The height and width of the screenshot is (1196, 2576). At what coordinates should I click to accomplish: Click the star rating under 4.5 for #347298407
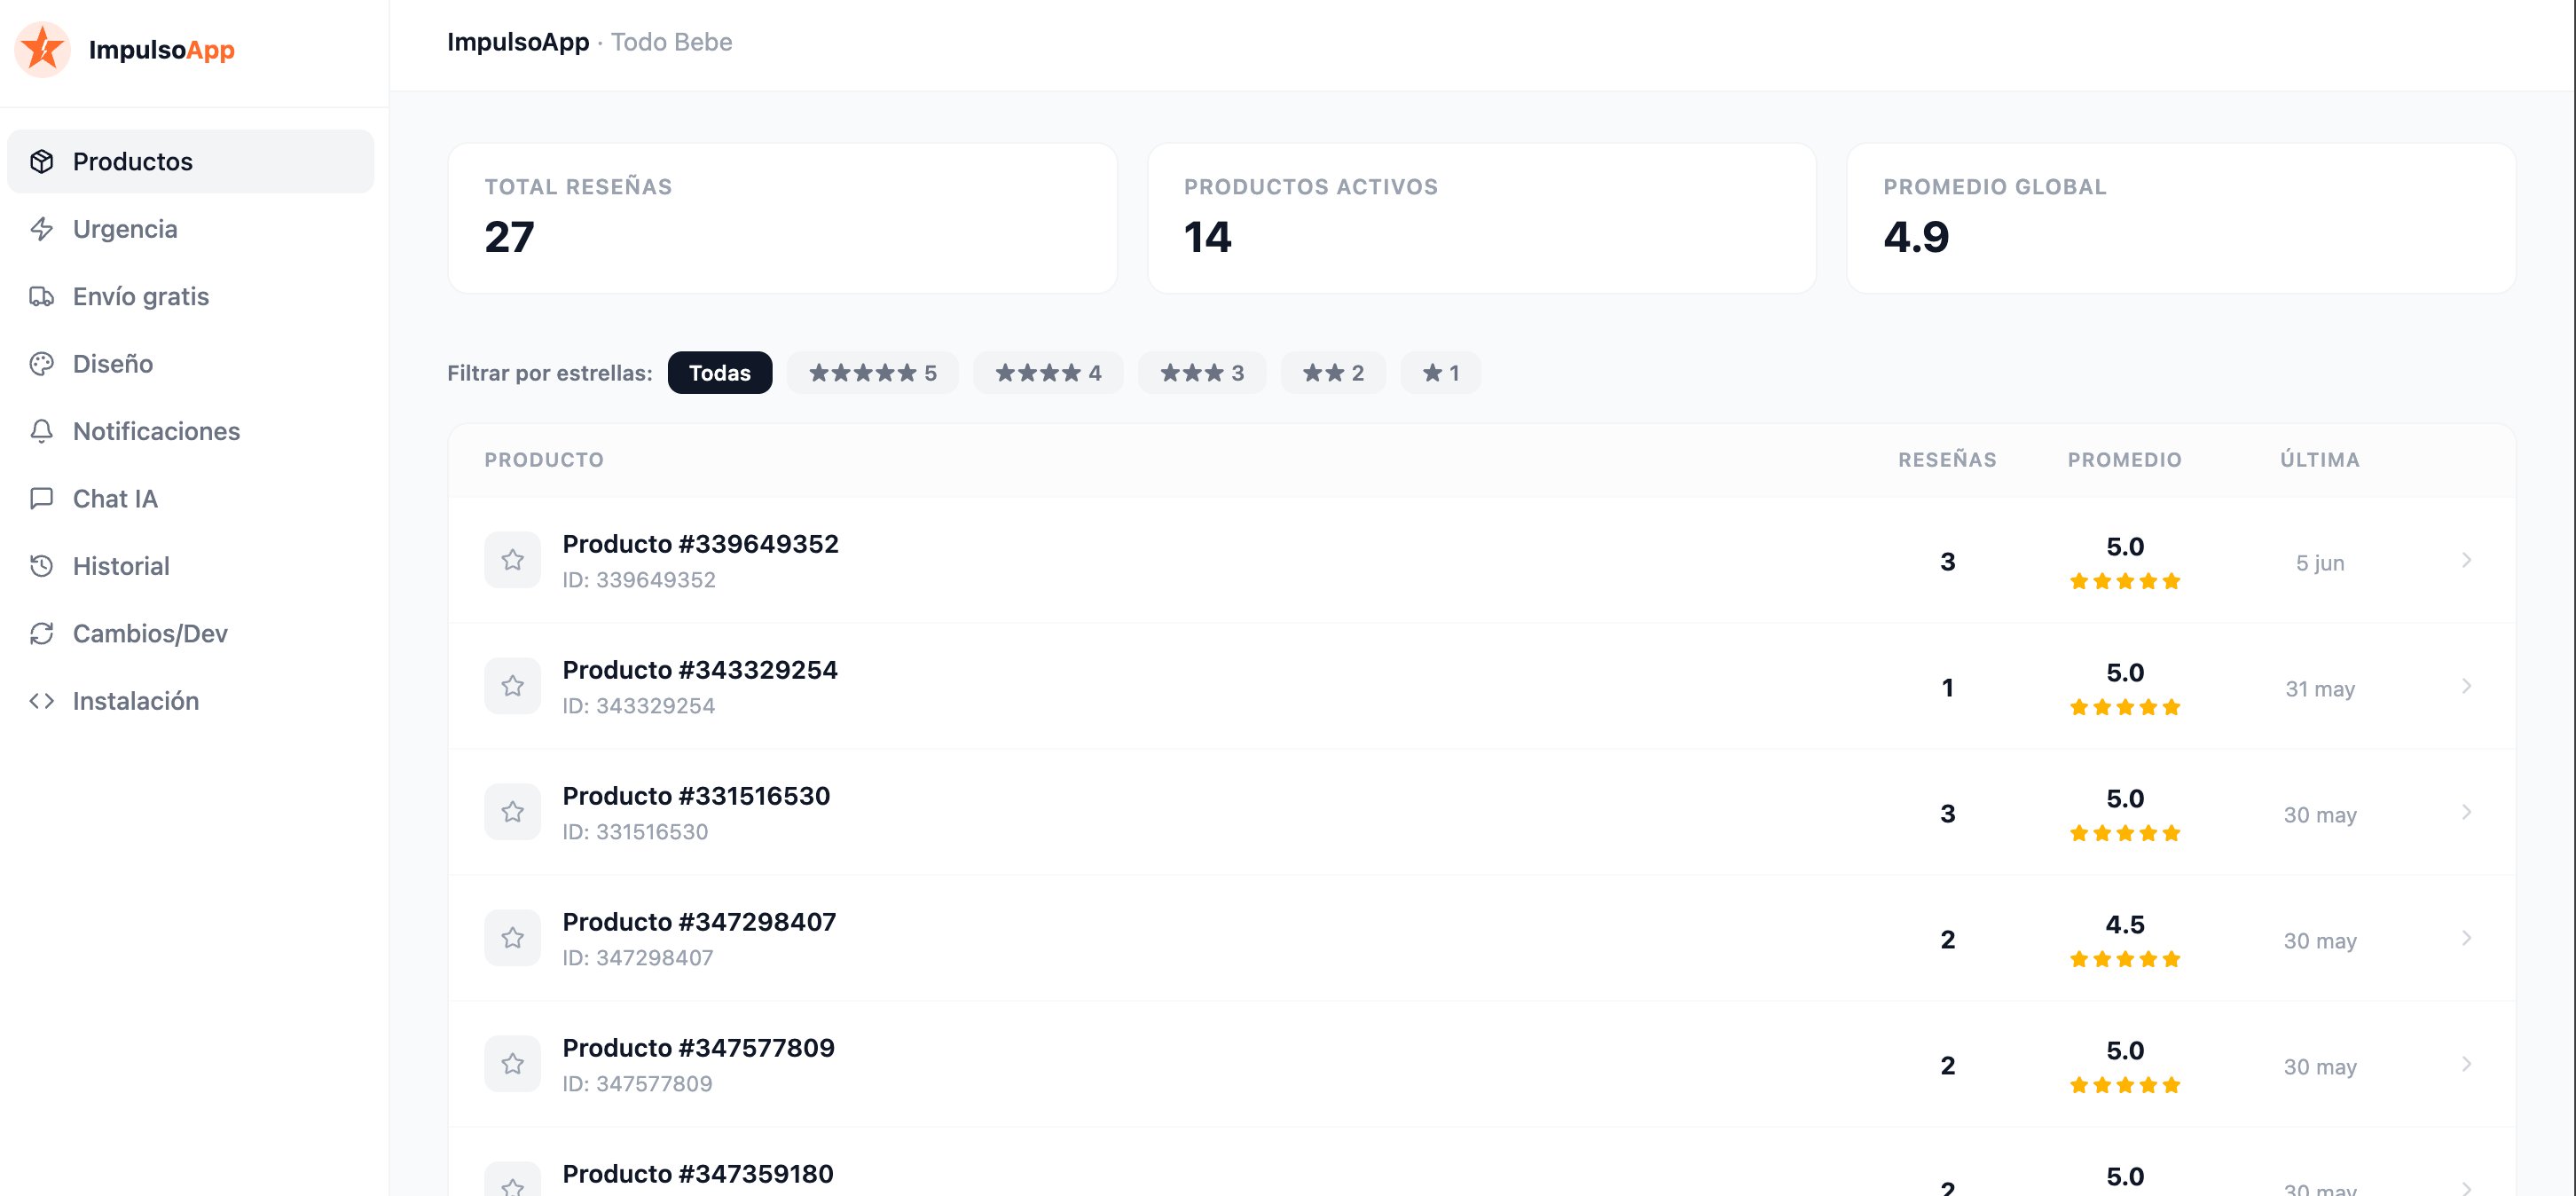[x=2125, y=959]
